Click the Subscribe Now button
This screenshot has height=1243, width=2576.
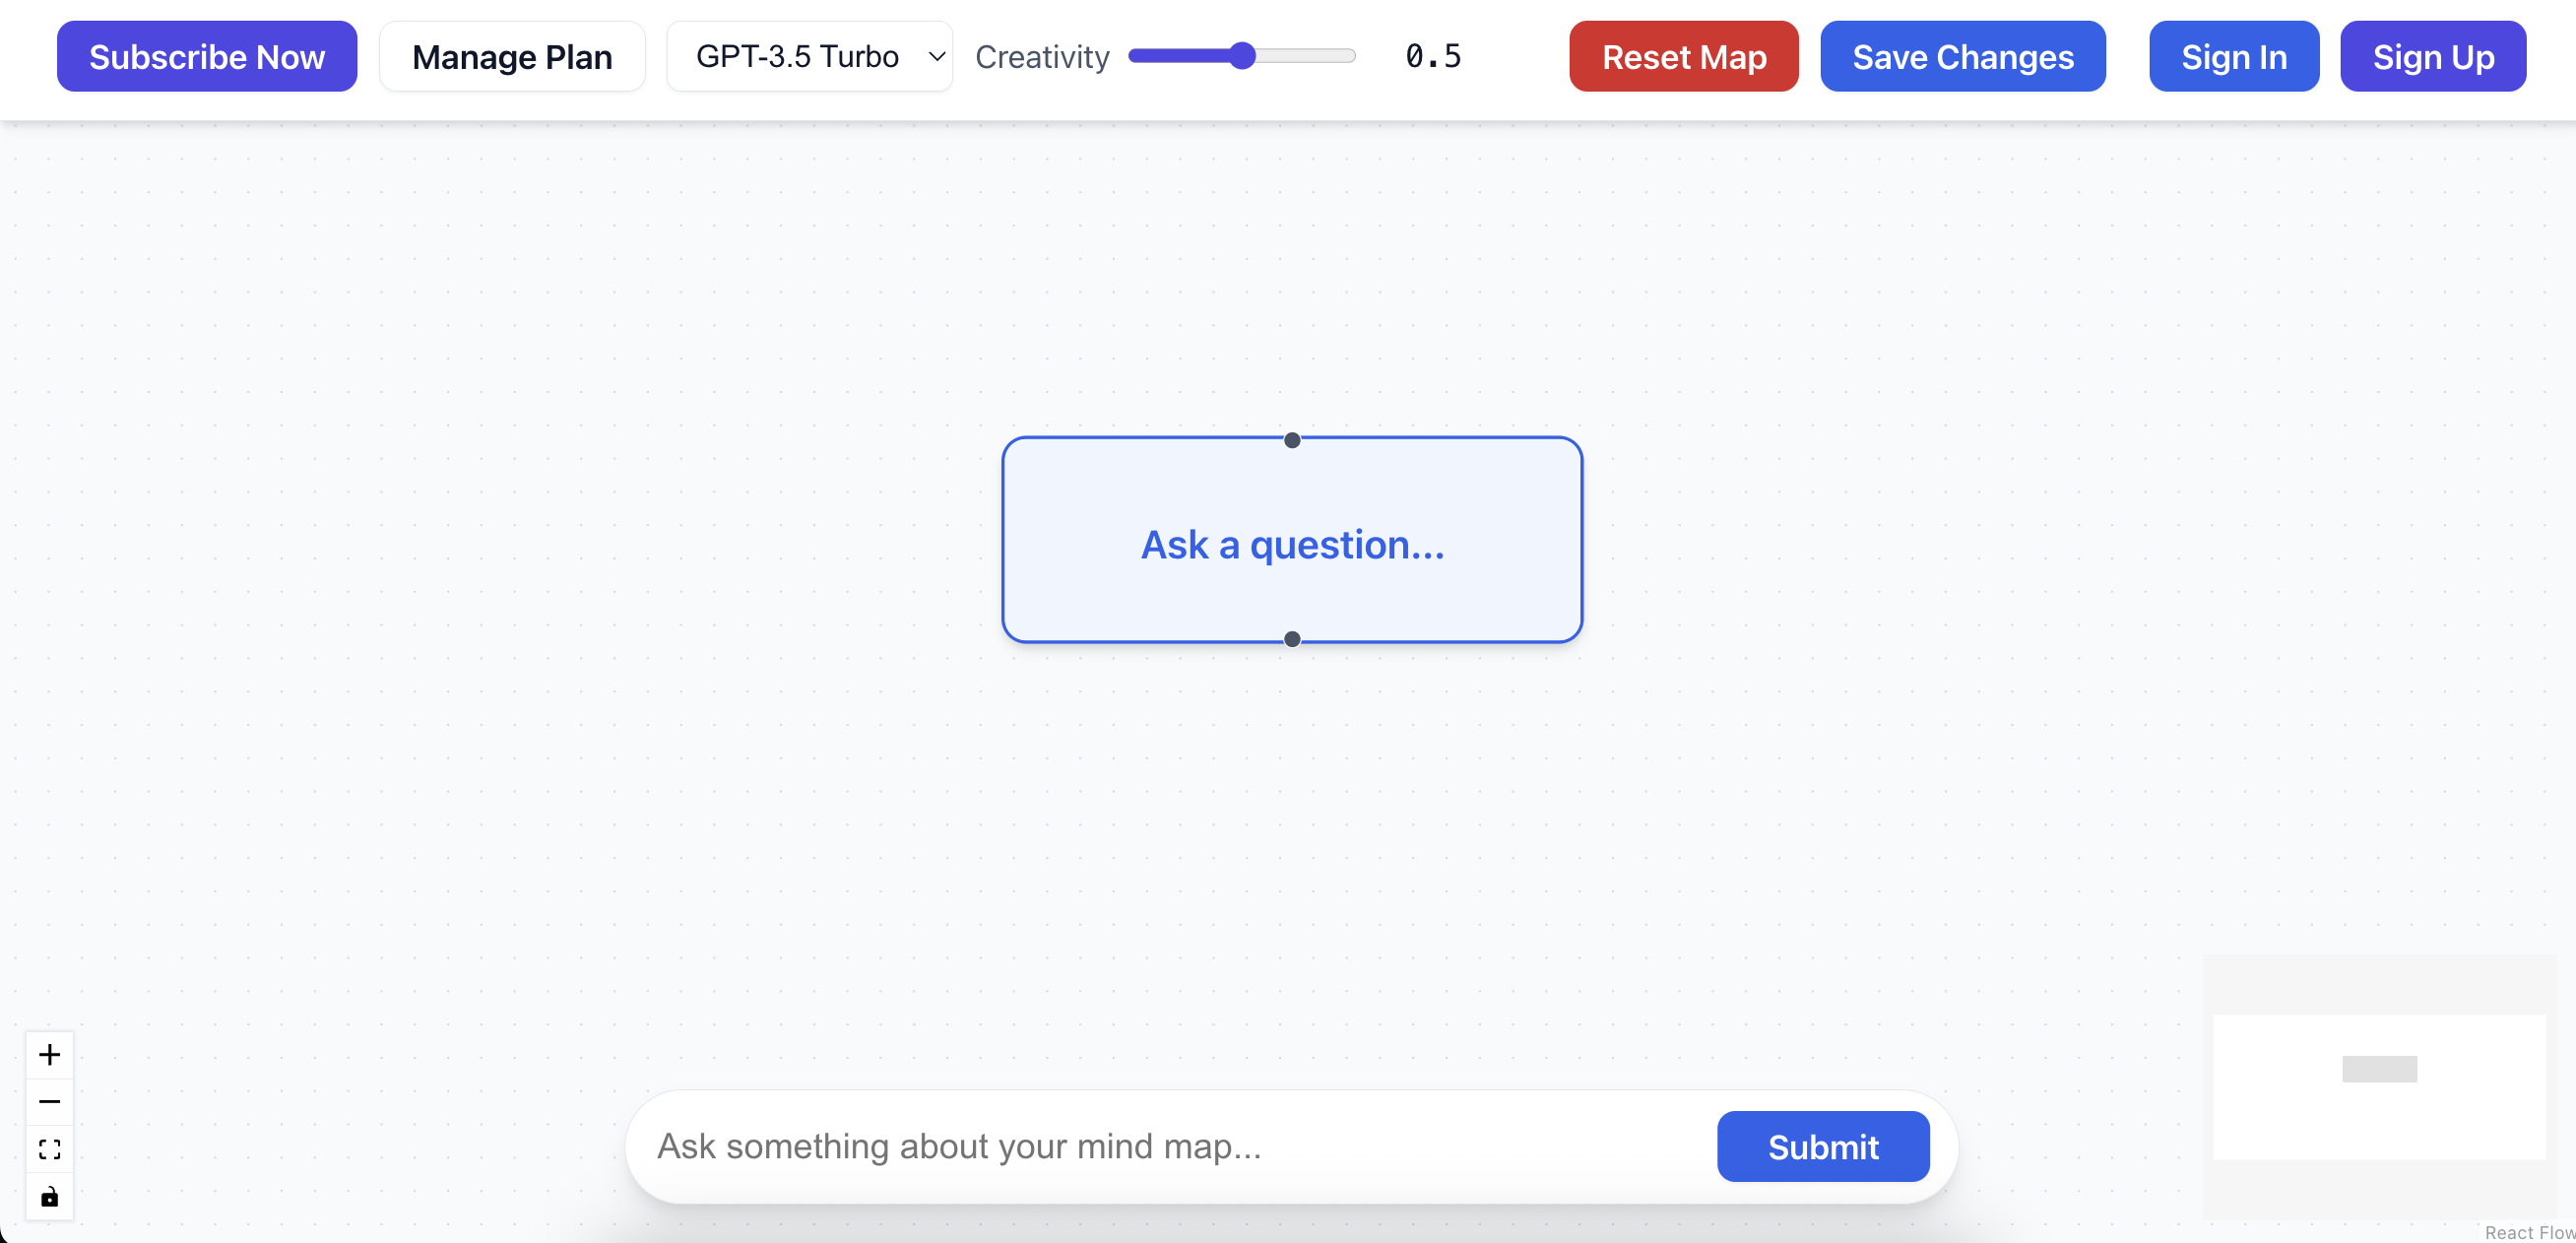tap(207, 57)
